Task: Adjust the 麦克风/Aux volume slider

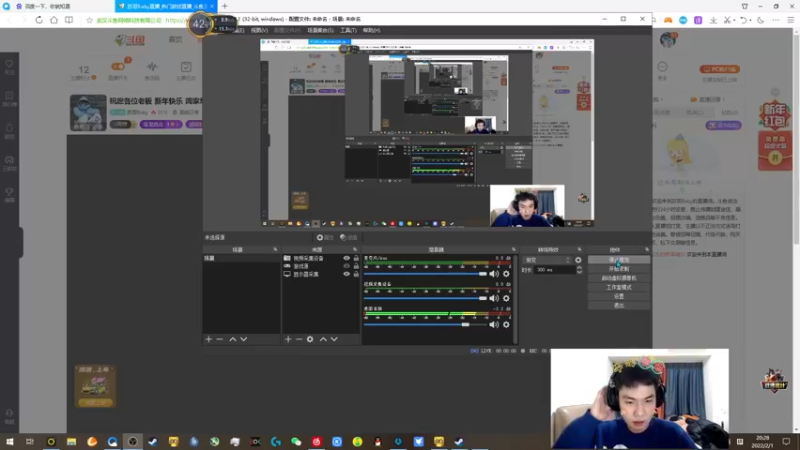Action: (x=426, y=274)
